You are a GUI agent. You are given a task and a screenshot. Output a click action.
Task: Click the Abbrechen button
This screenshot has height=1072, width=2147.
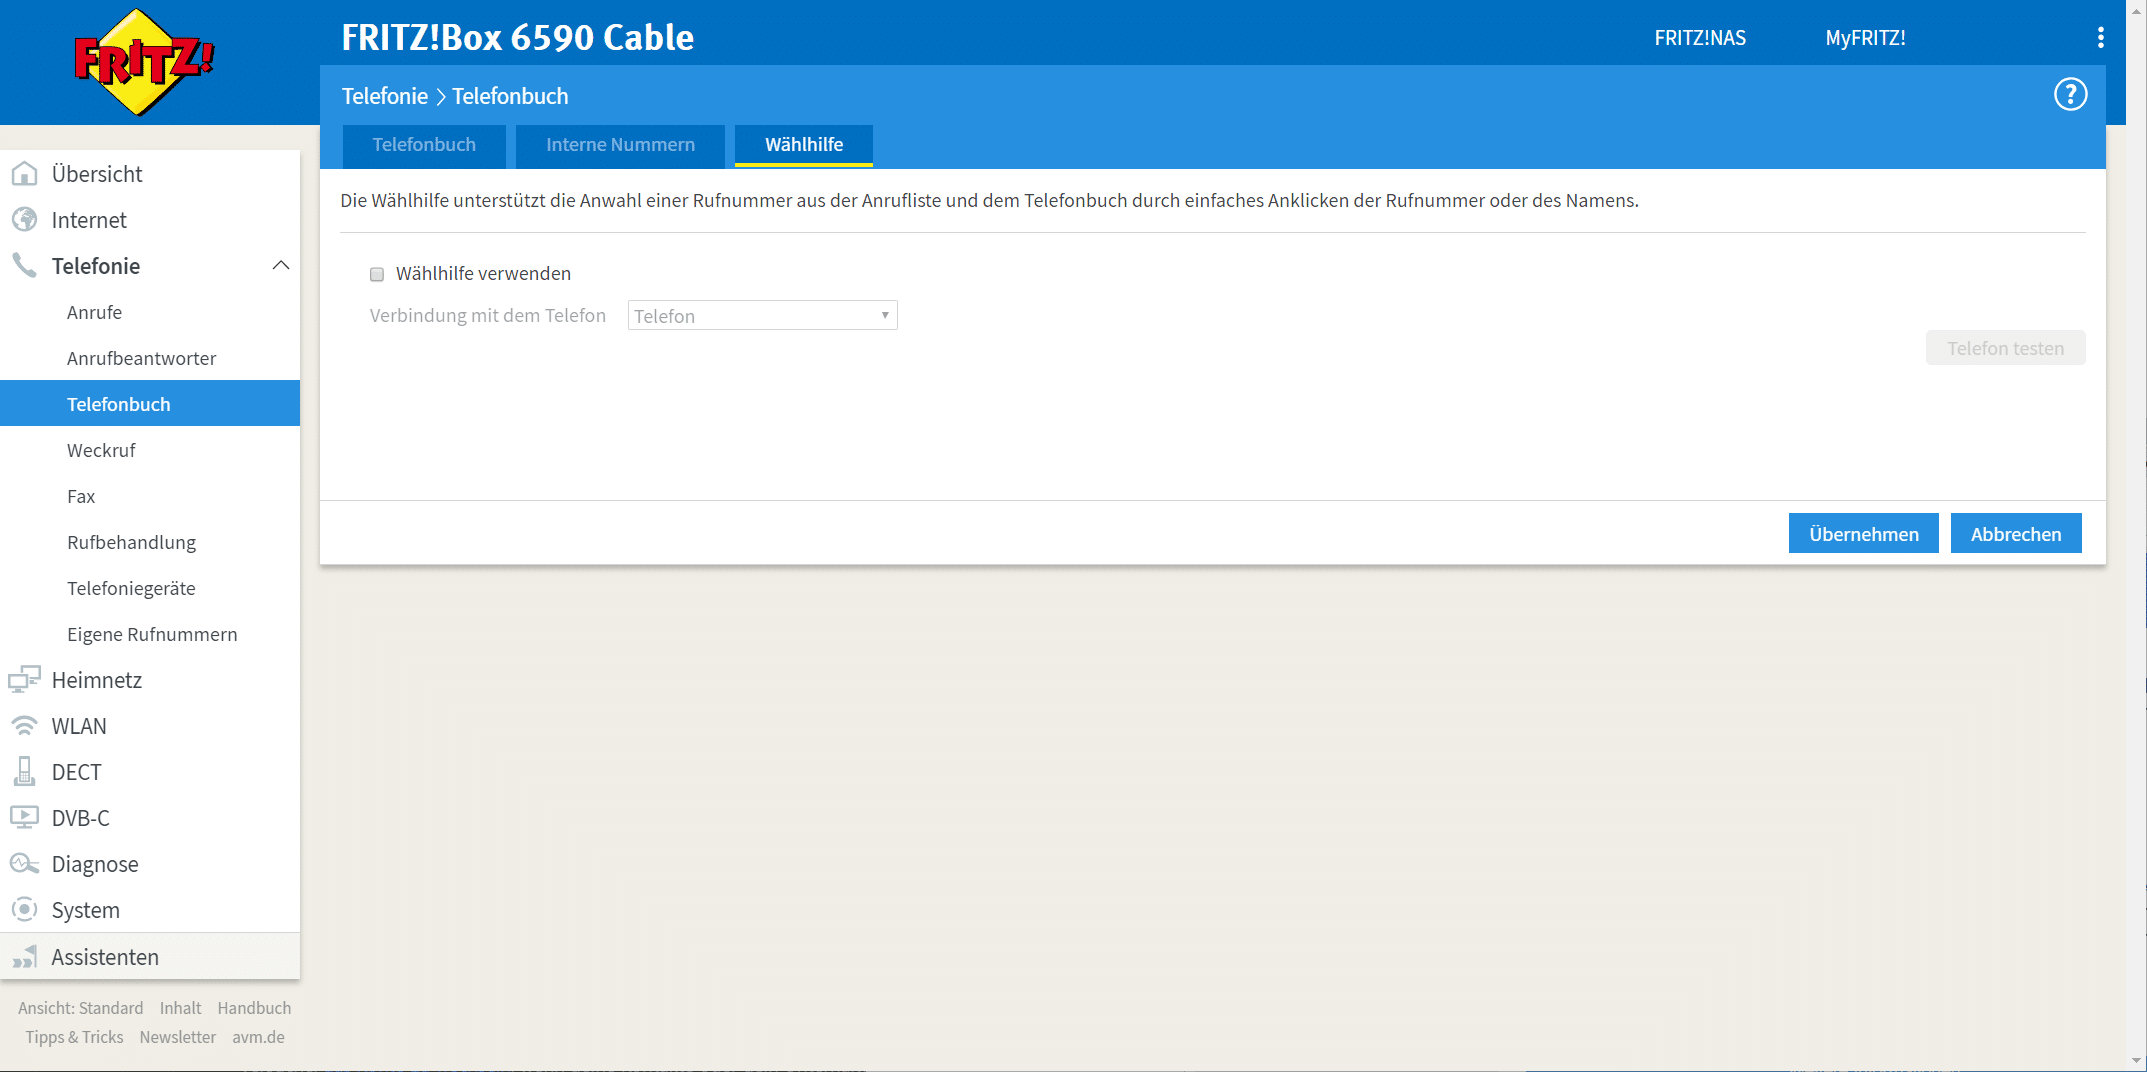[2015, 534]
